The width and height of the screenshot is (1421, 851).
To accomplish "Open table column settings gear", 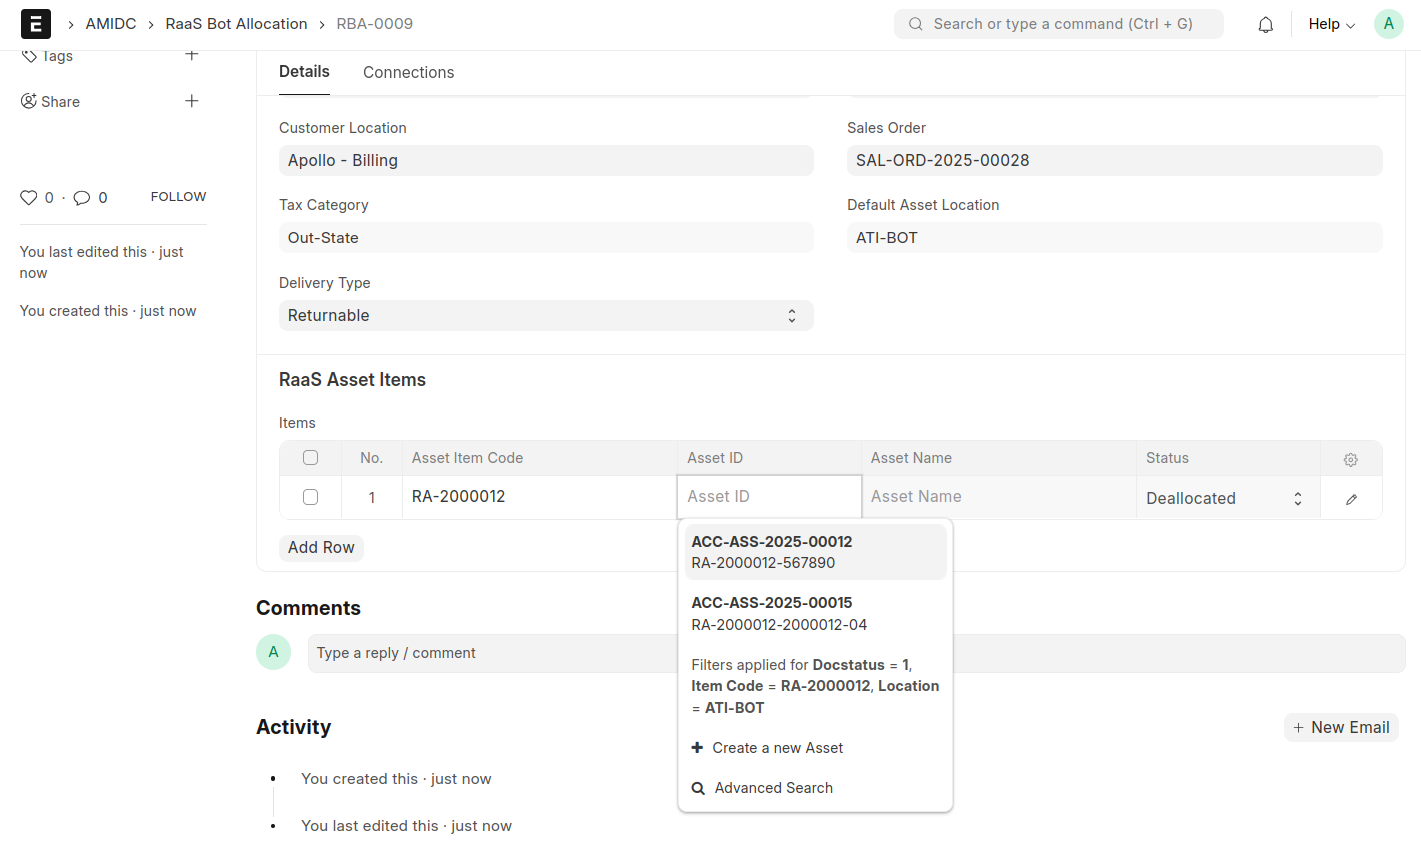I will [x=1350, y=459].
